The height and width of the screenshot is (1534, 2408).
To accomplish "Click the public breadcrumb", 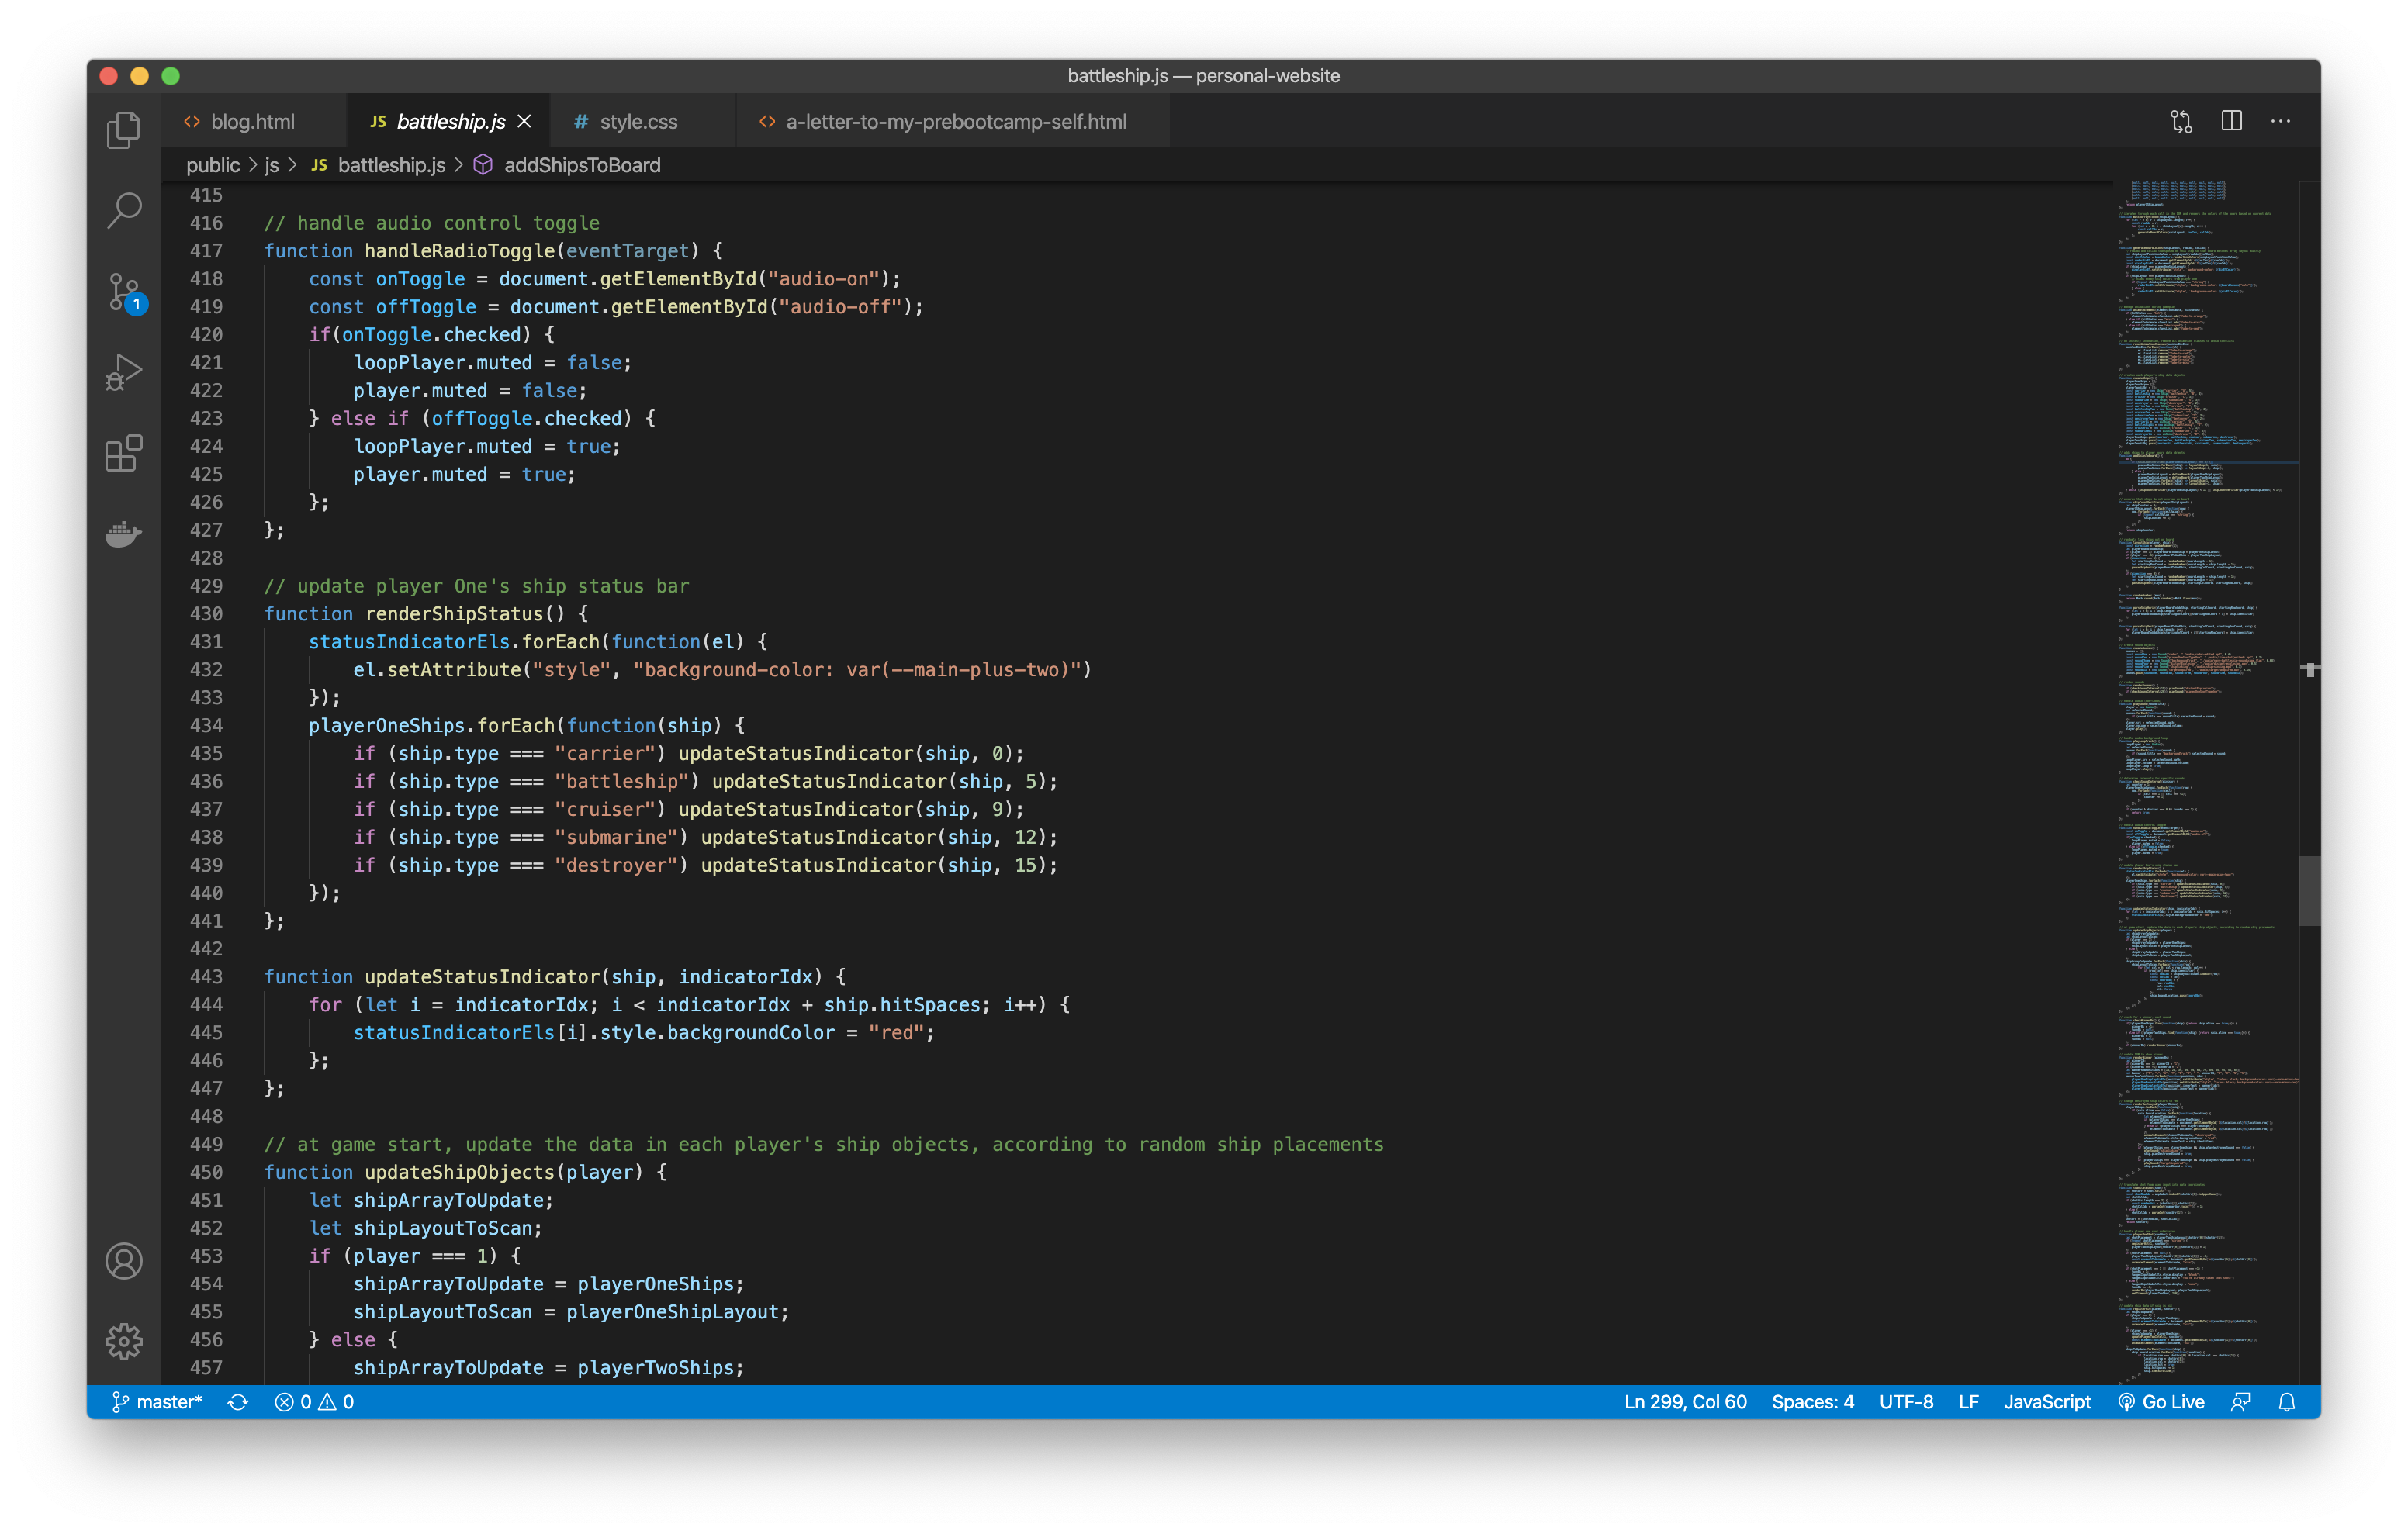I will pos(213,165).
